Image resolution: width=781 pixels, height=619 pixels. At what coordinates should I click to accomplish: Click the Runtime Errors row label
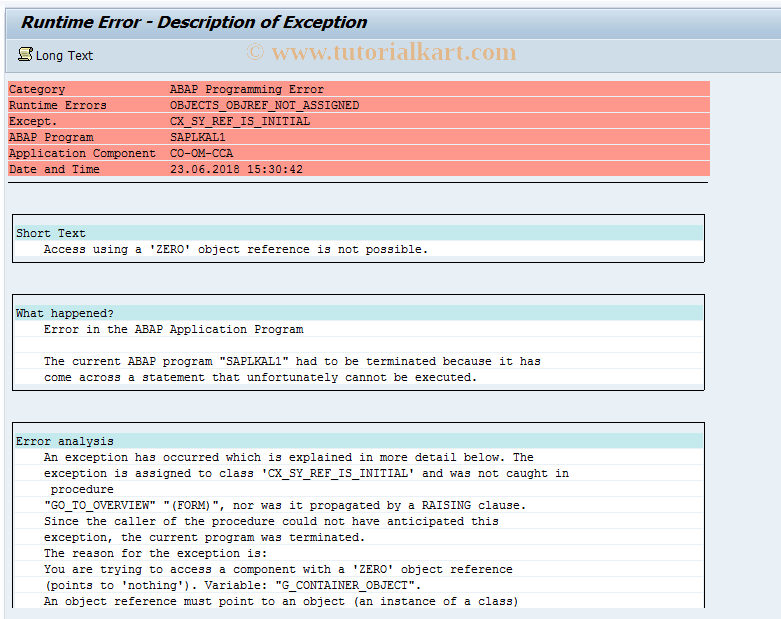pyautogui.click(x=58, y=105)
